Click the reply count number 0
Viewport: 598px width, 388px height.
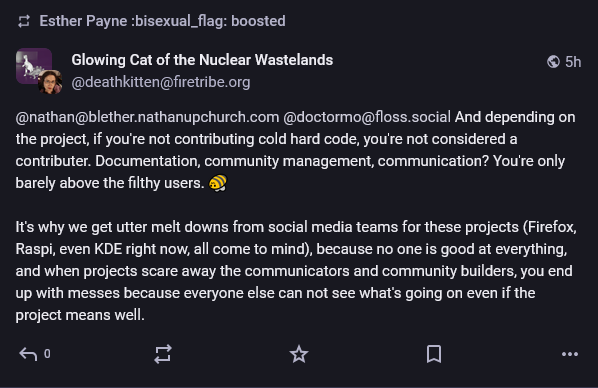47,354
